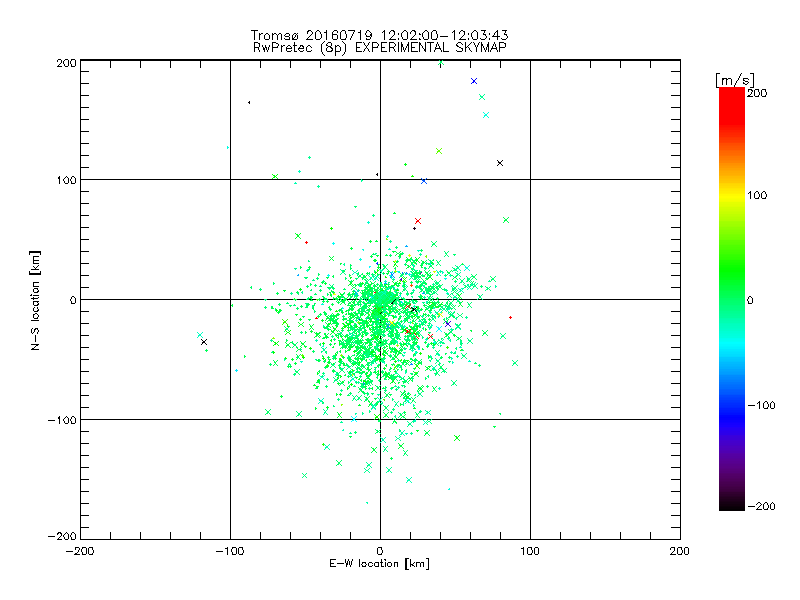The image size is (800, 600).
Task: Click the black X marker in the upper right
Action: click(500, 163)
